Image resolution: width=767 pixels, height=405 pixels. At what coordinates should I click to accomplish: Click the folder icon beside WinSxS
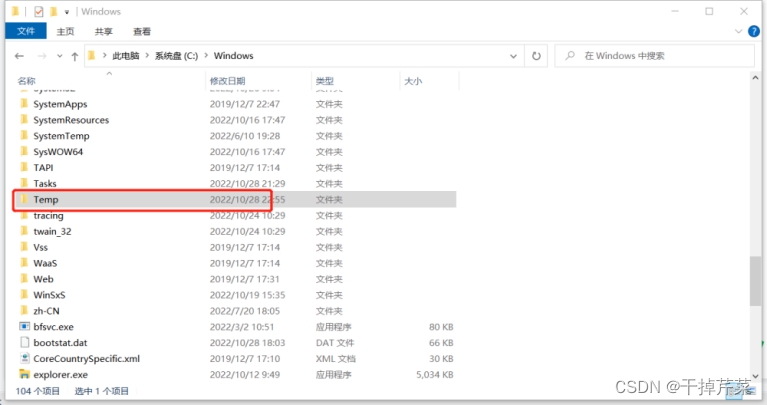tap(24, 294)
